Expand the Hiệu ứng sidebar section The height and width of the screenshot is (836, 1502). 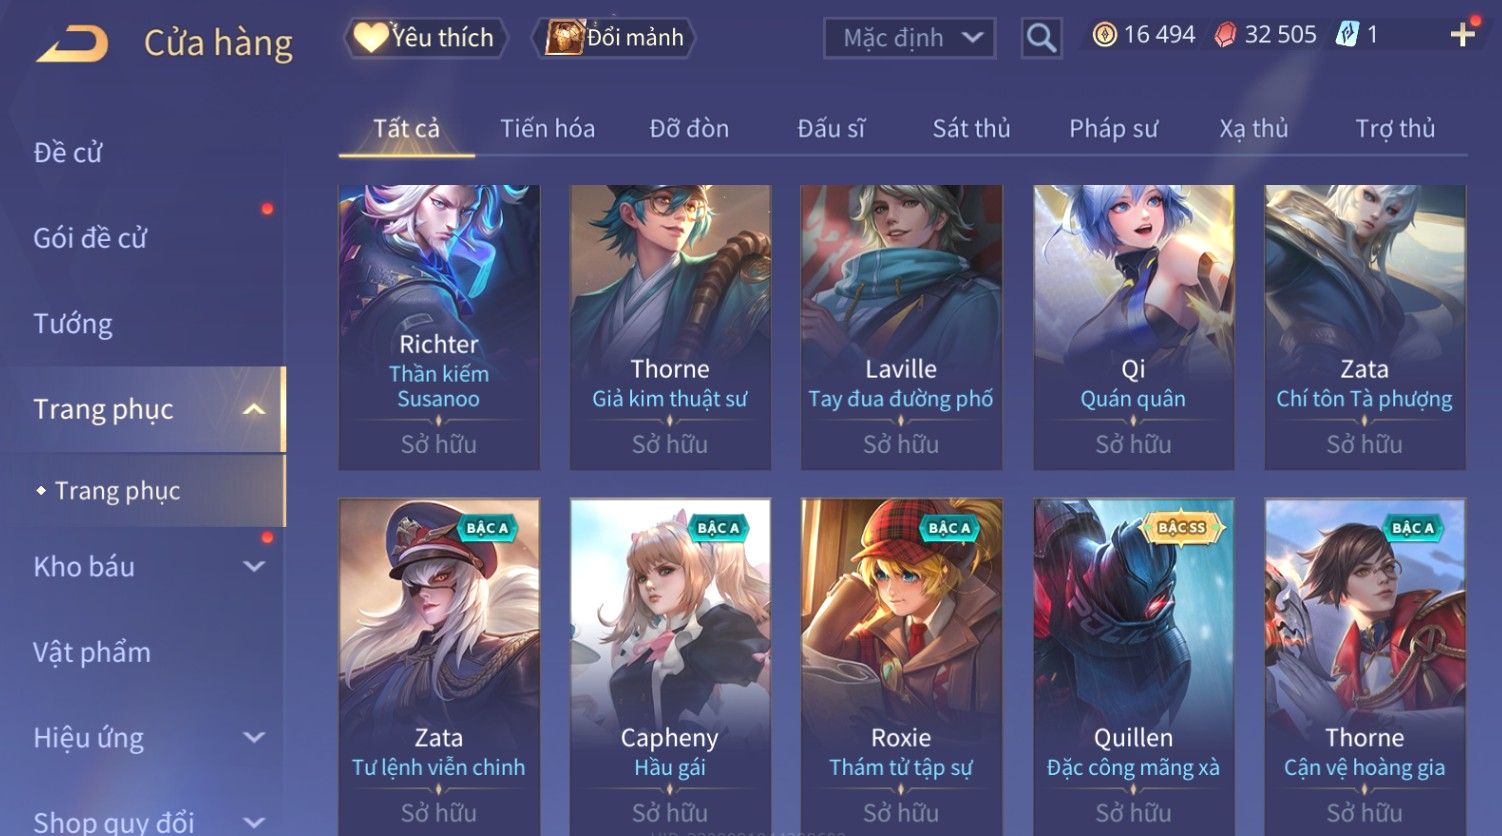(x=254, y=738)
